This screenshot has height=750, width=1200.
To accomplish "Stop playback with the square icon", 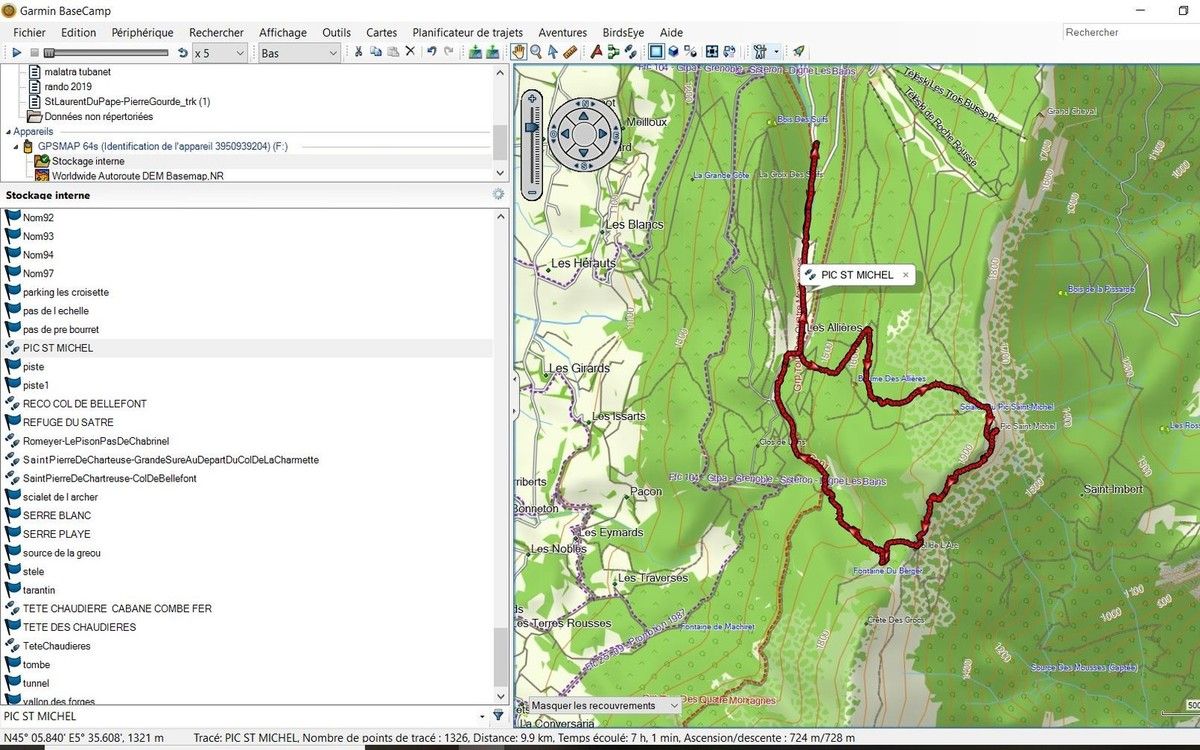I will click(x=34, y=52).
